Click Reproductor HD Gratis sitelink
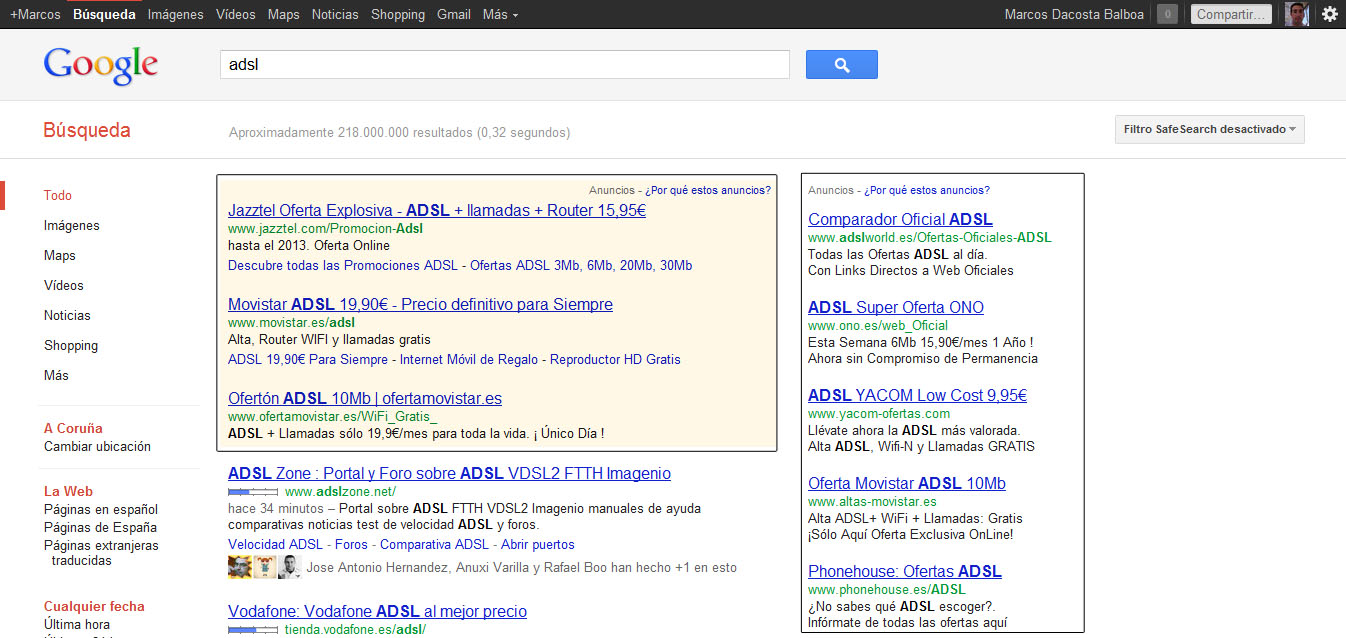 click(x=615, y=359)
